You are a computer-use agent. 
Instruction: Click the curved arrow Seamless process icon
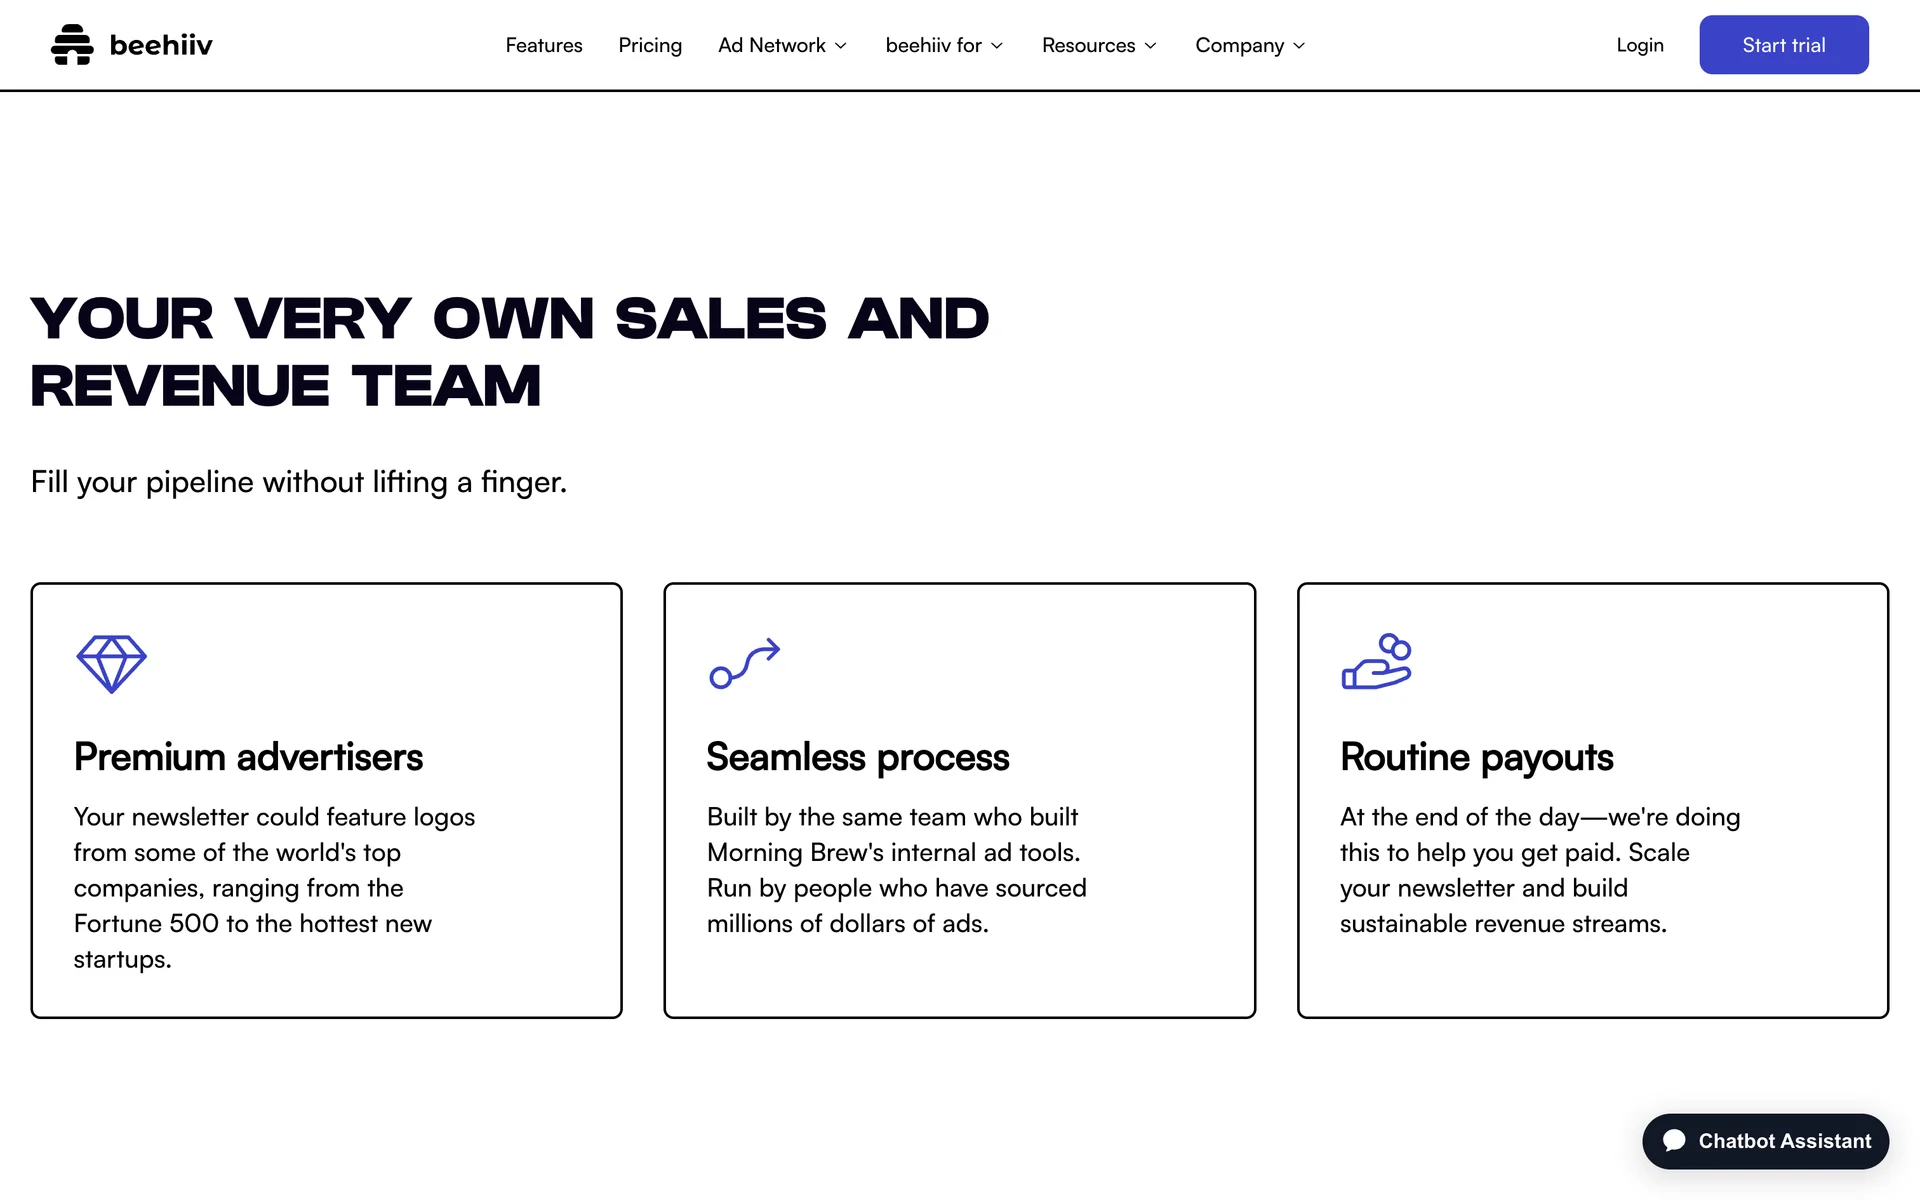tap(744, 663)
